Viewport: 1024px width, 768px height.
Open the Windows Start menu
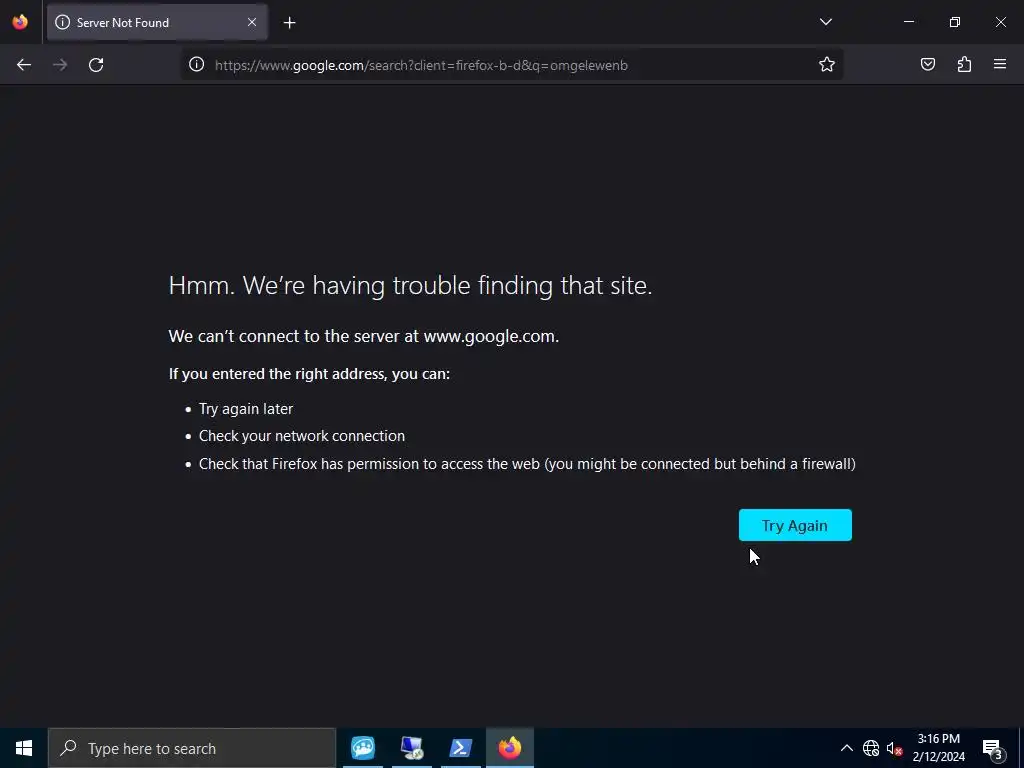coord(24,748)
